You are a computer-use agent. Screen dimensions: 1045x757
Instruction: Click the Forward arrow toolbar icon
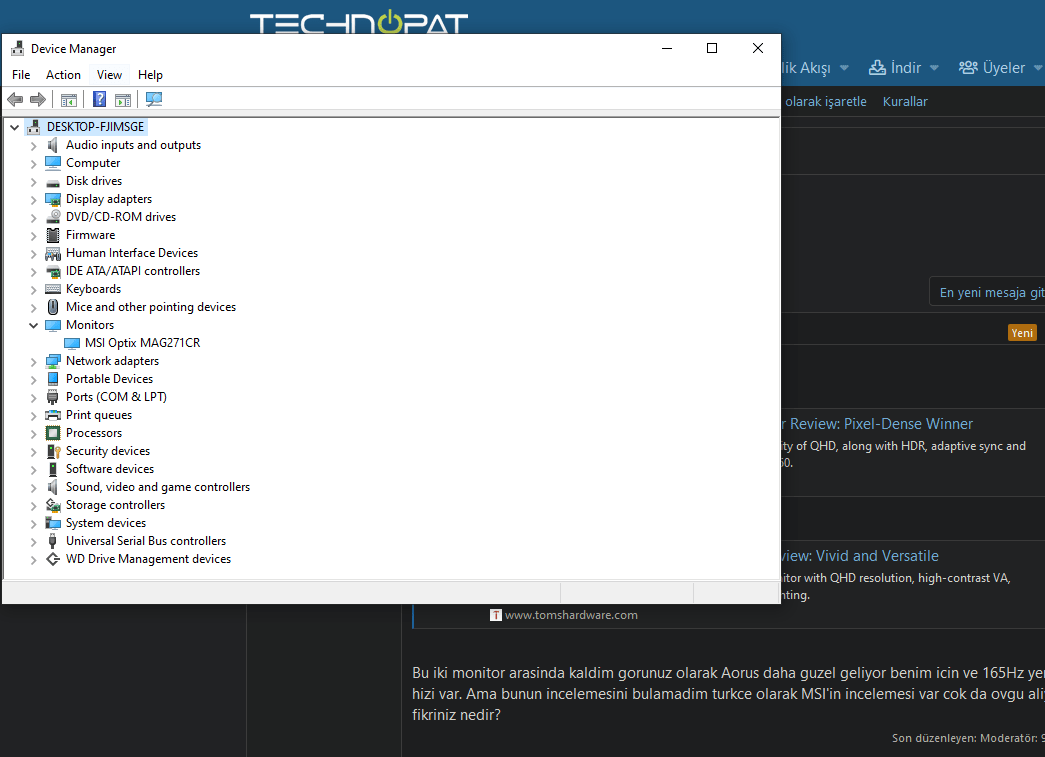pyautogui.click(x=38, y=99)
